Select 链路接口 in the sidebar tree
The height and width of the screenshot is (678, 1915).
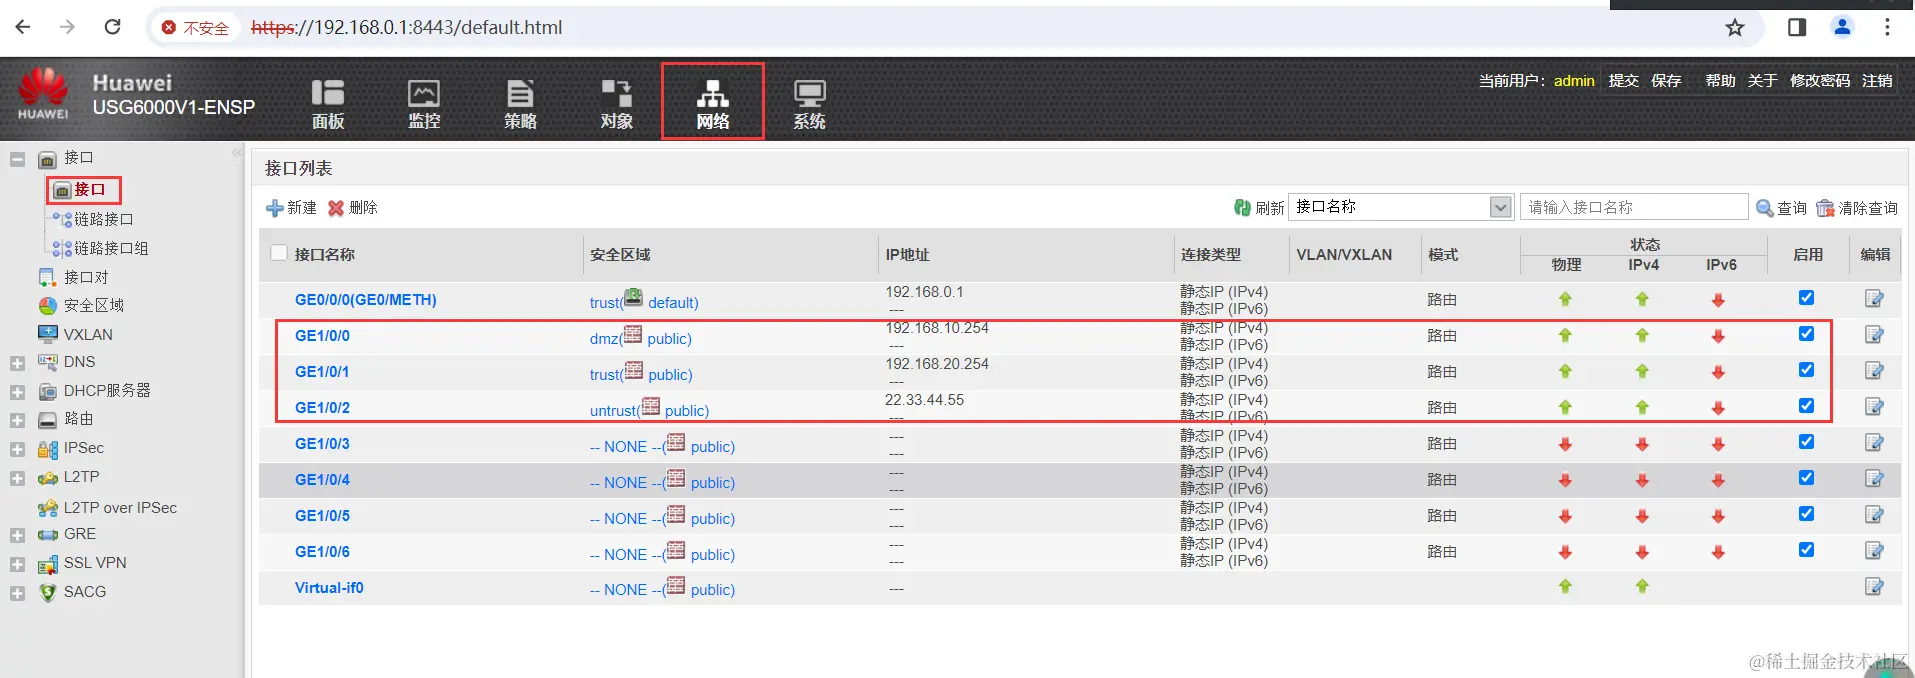tap(103, 219)
